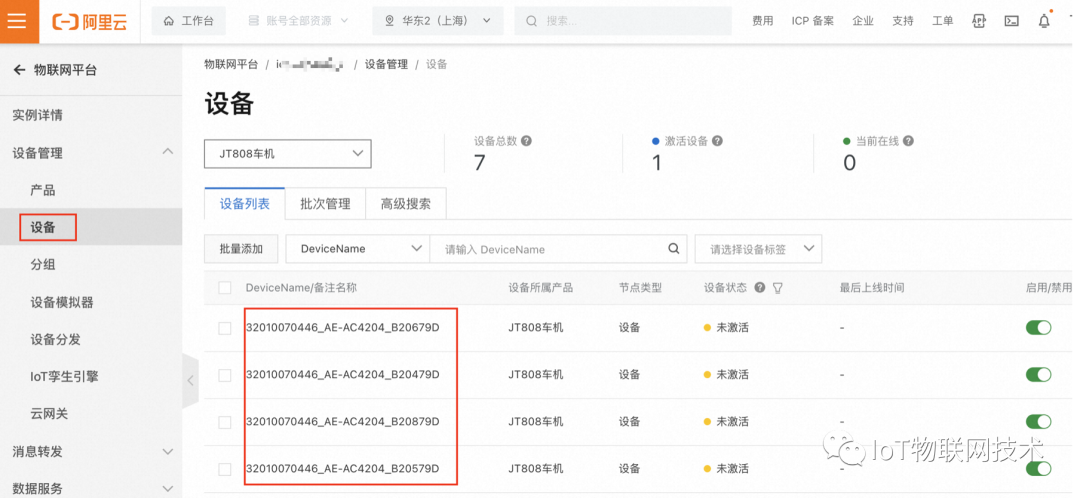Check the row for device B20879D
Viewport: 1080px width, 498px height.
[x=225, y=422]
